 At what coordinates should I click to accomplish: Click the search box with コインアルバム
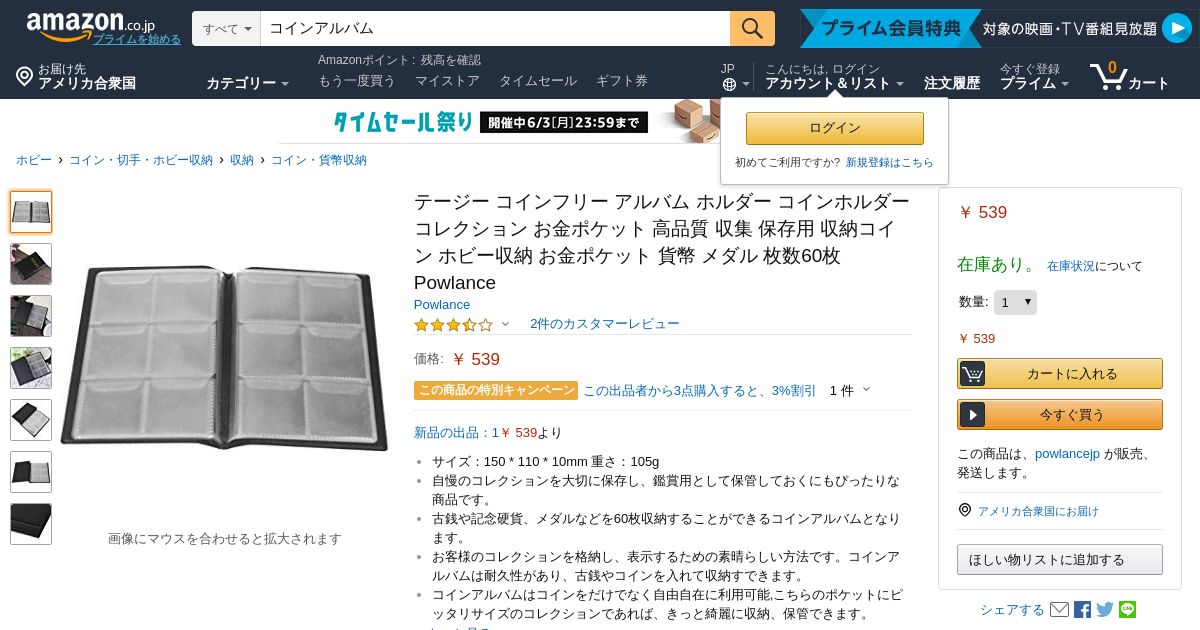[495, 28]
